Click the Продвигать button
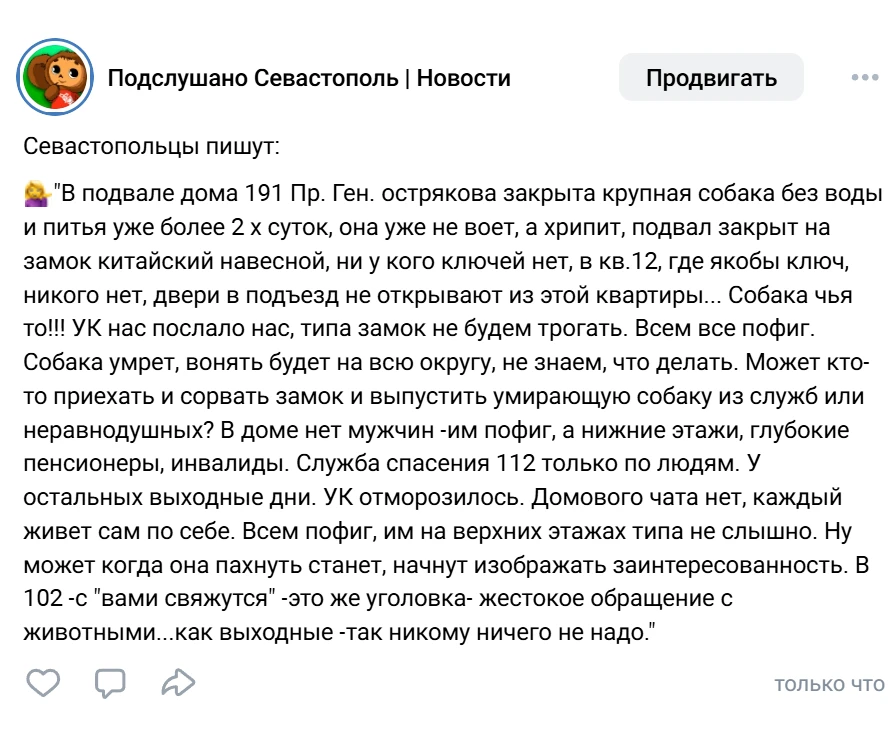The width and height of the screenshot is (892, 743). (711, 77)
